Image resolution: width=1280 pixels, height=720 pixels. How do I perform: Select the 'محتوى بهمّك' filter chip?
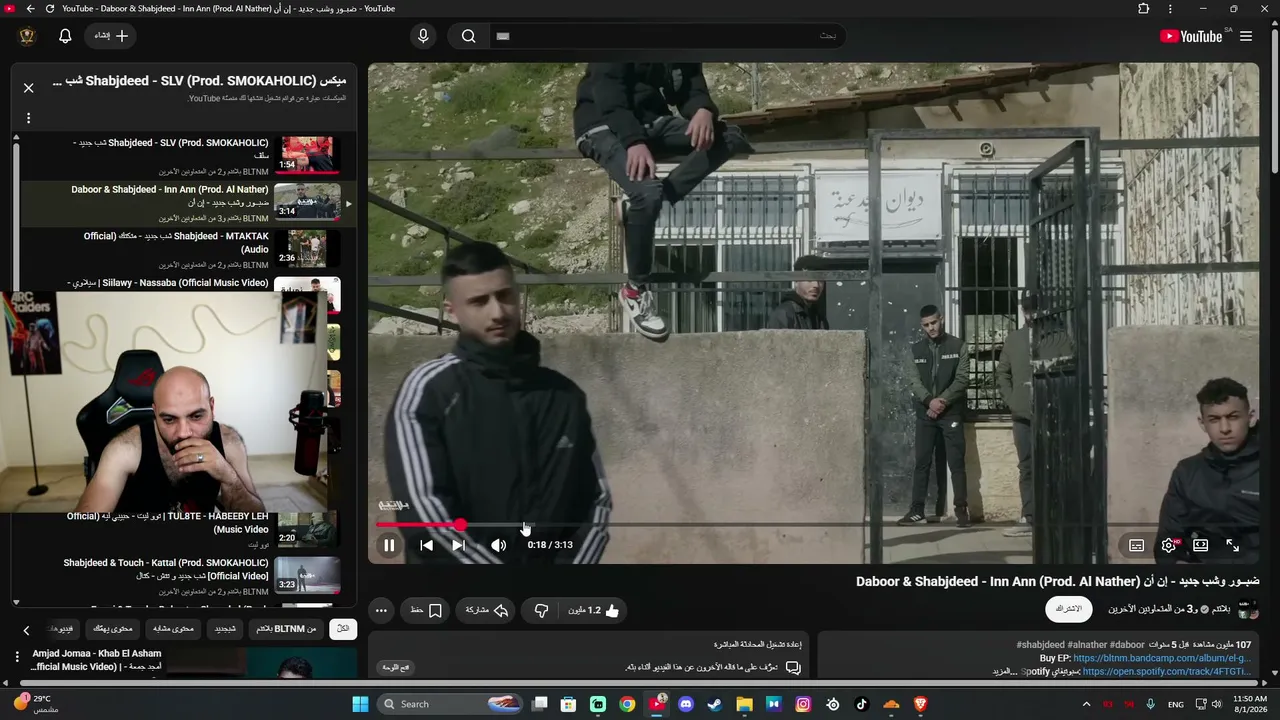[113, 629]
